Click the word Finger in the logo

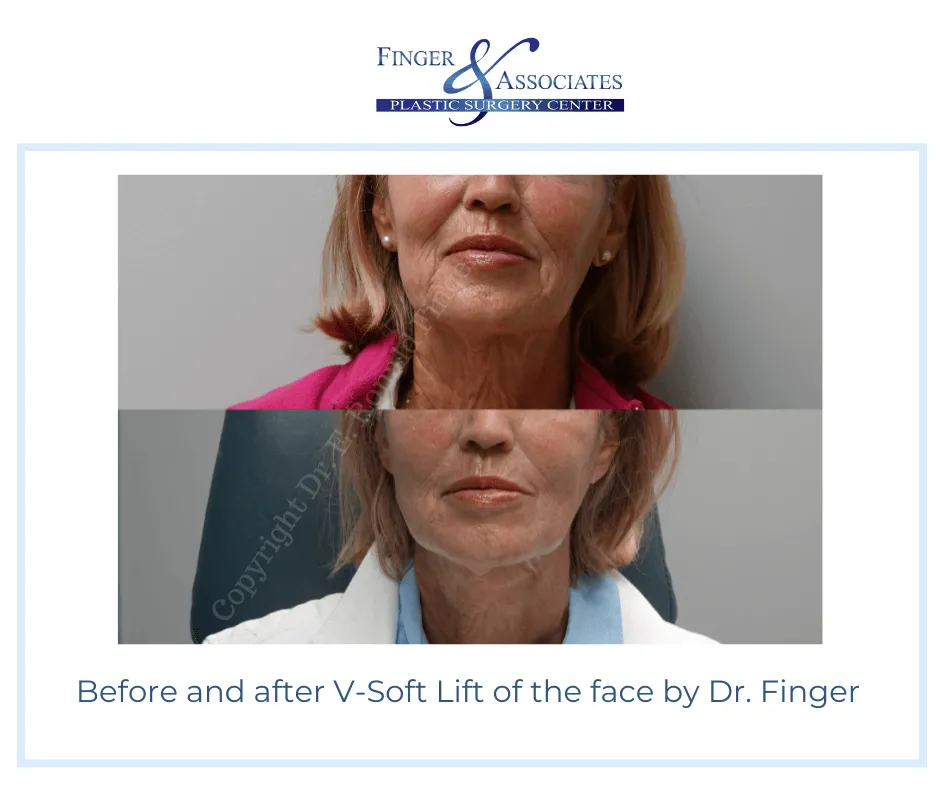tap(415, 58)
